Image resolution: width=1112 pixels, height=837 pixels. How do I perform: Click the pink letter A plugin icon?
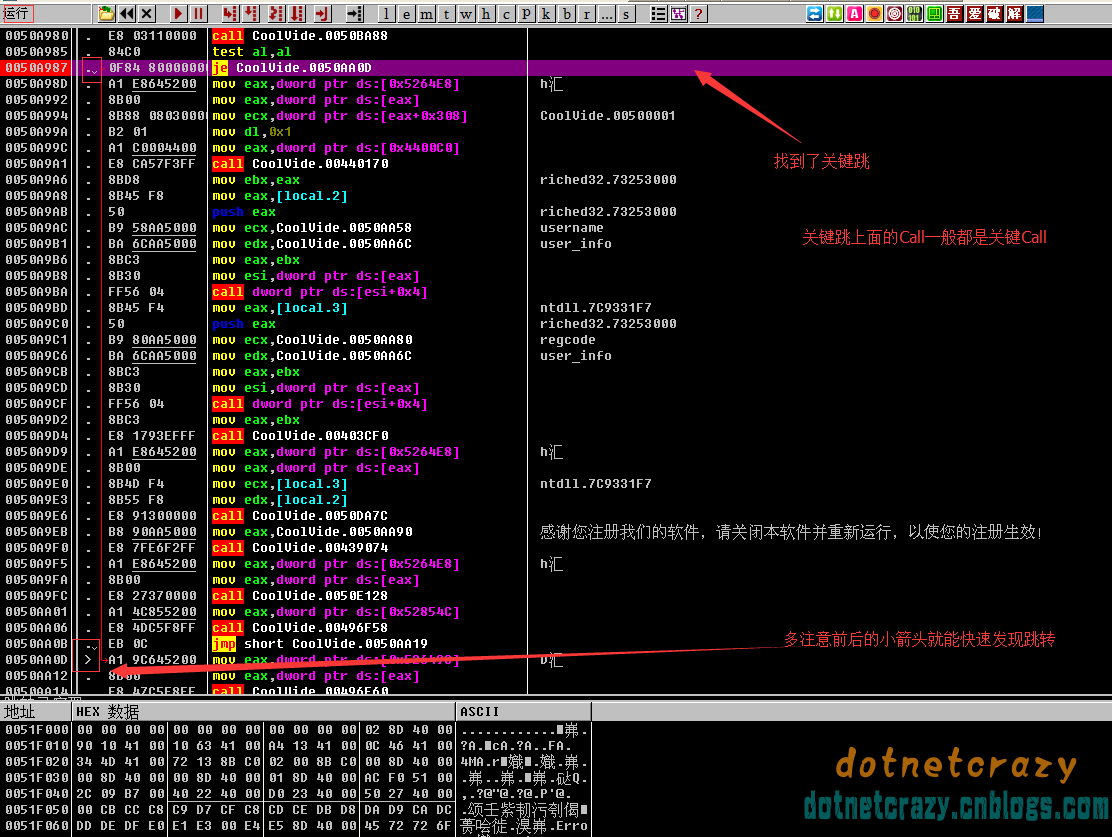855,13
